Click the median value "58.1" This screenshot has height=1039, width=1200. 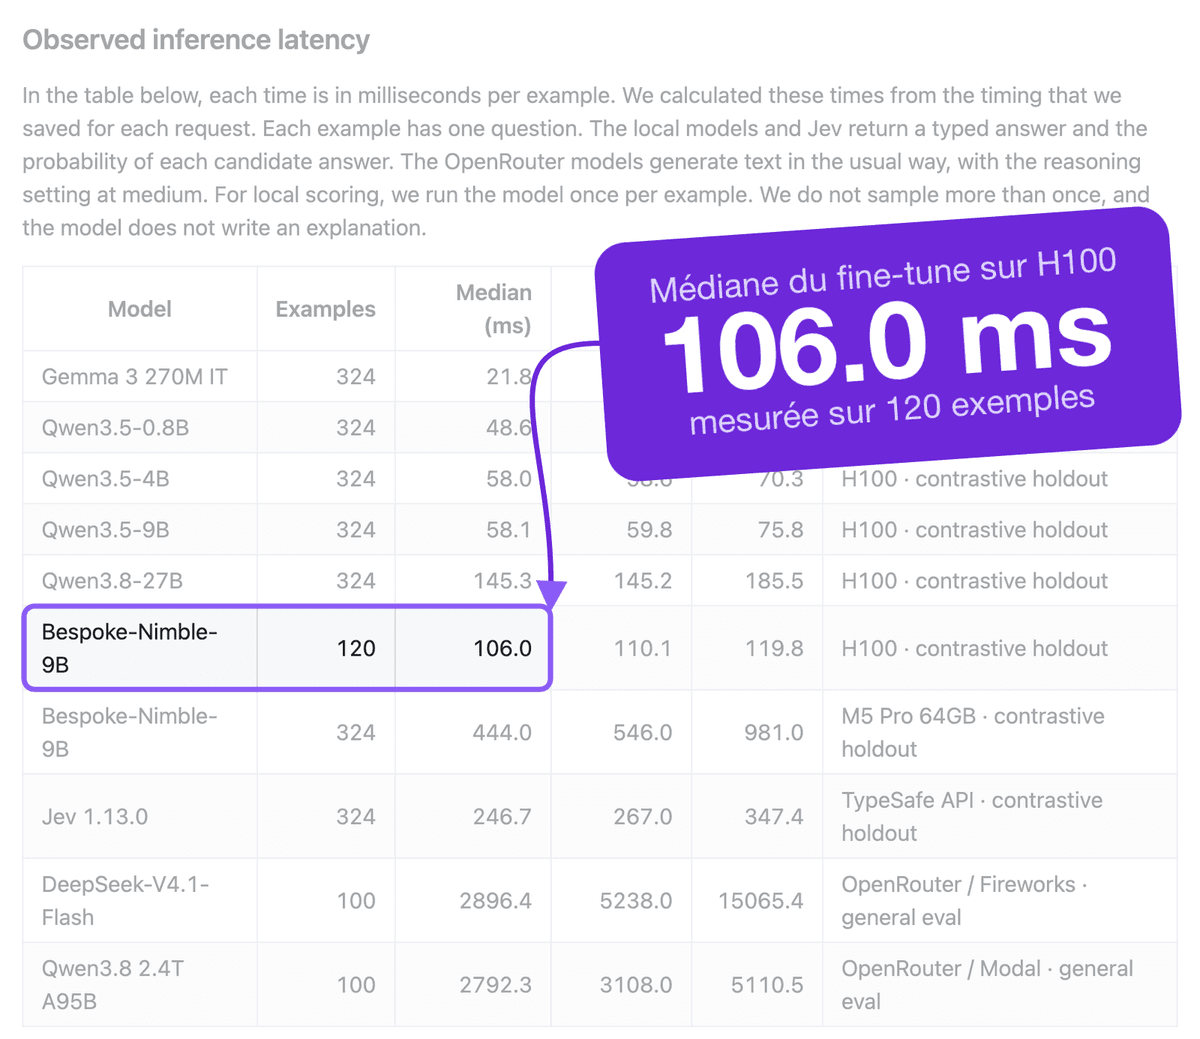(509, 530)
